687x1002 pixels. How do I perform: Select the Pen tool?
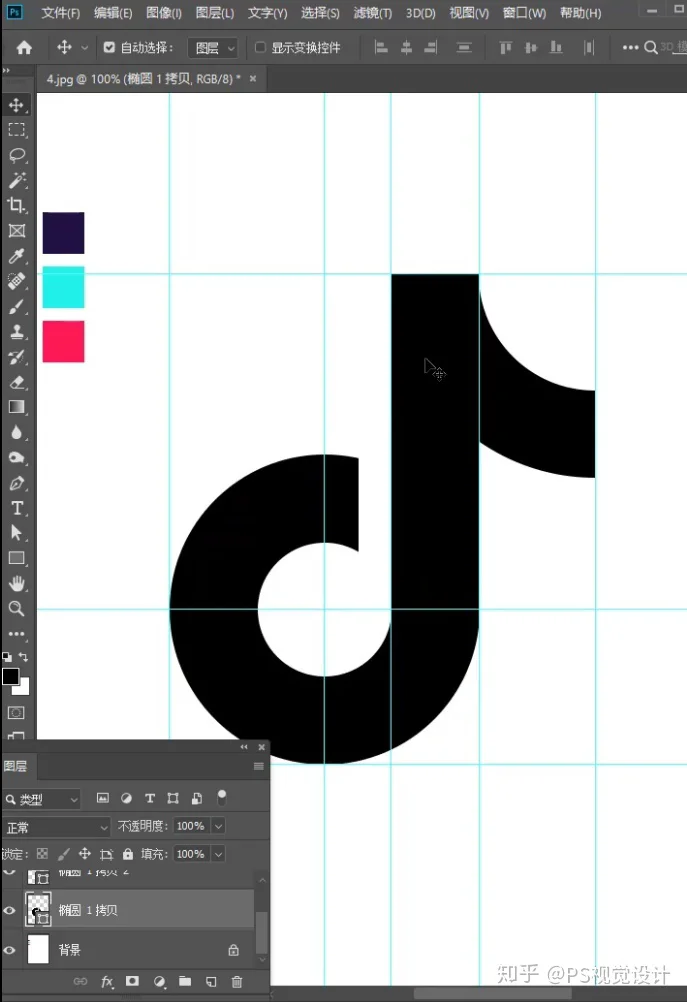click(17, 483)
